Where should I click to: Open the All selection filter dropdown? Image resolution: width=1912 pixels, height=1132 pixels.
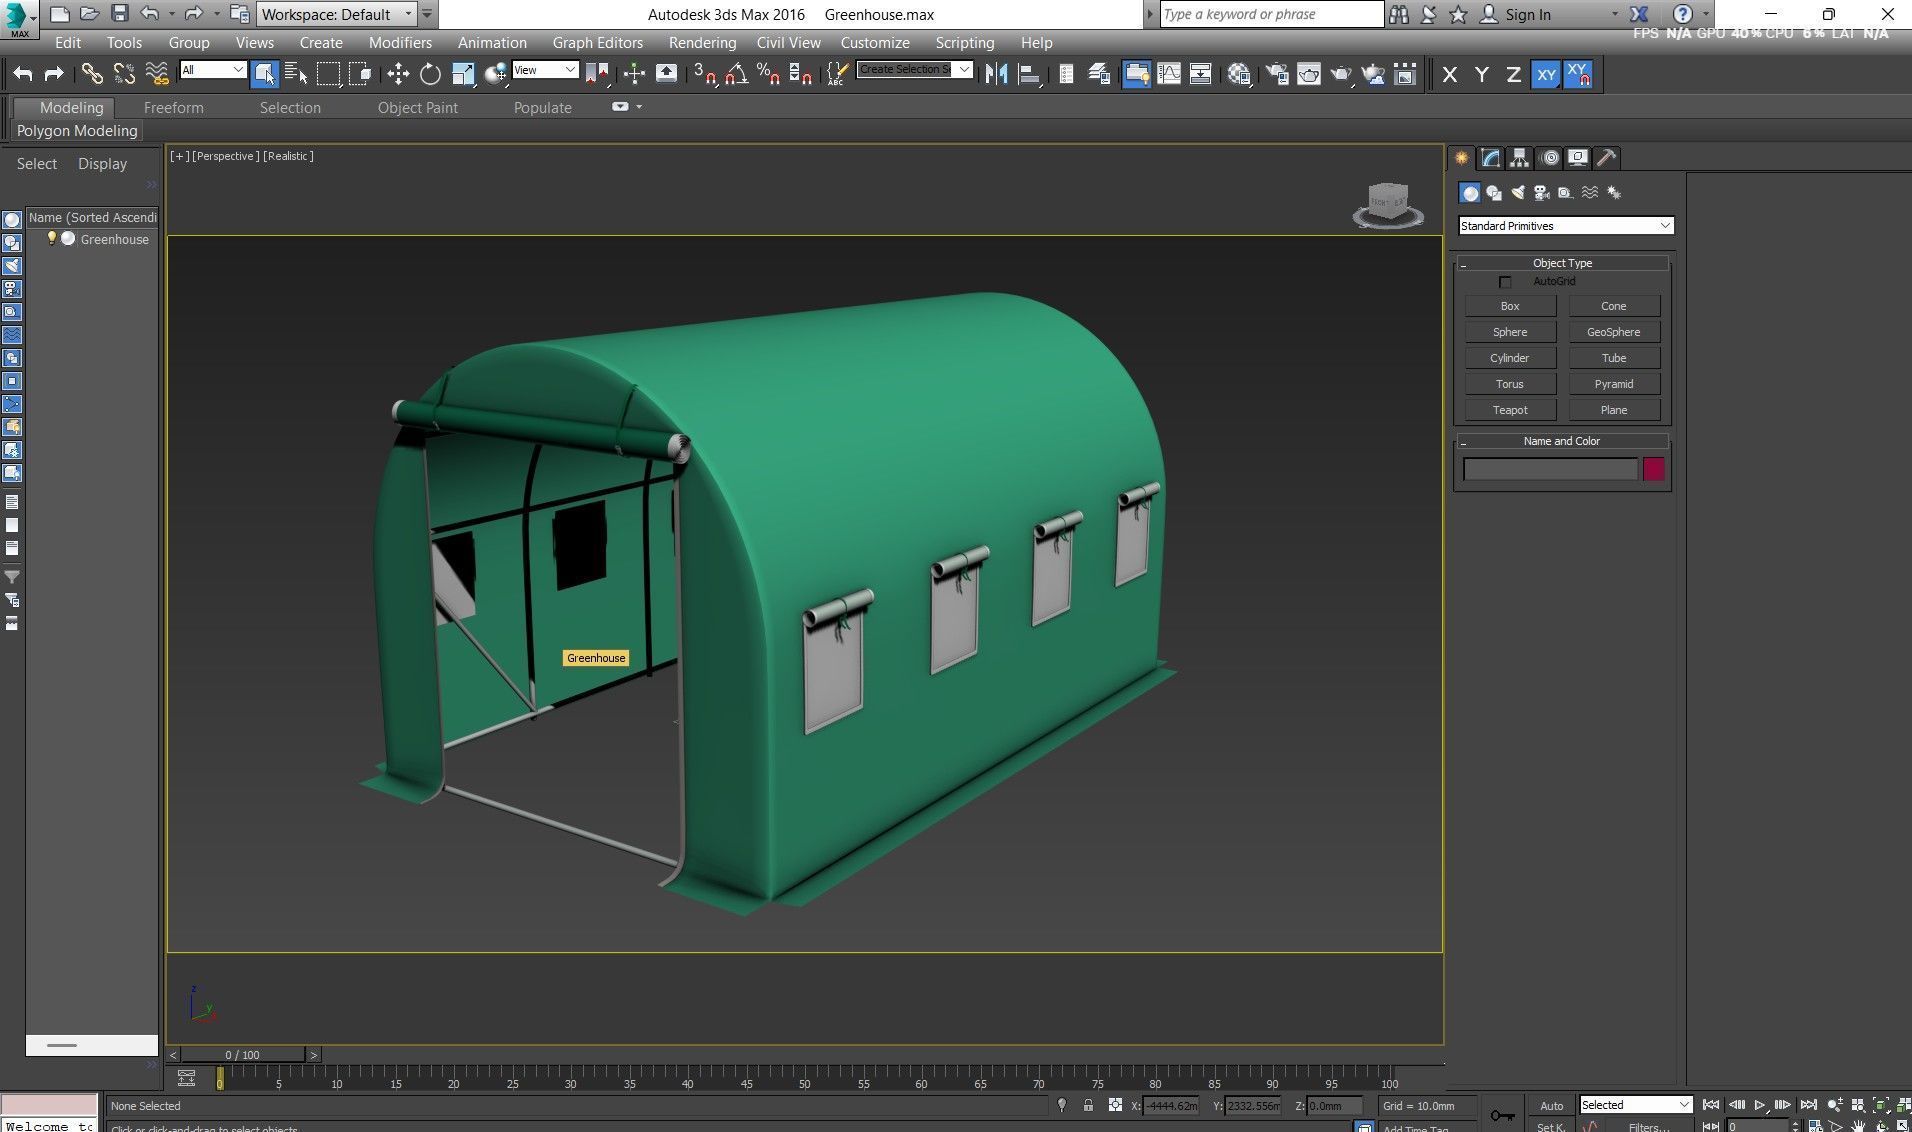[213, 70]
